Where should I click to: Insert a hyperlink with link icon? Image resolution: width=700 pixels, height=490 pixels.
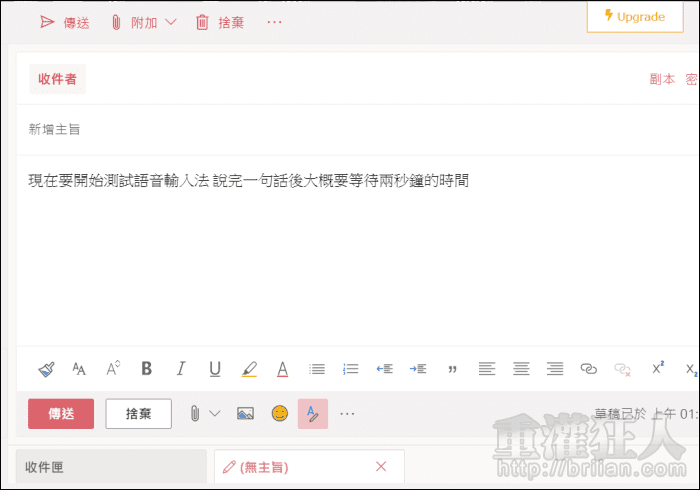pos(589,369)
